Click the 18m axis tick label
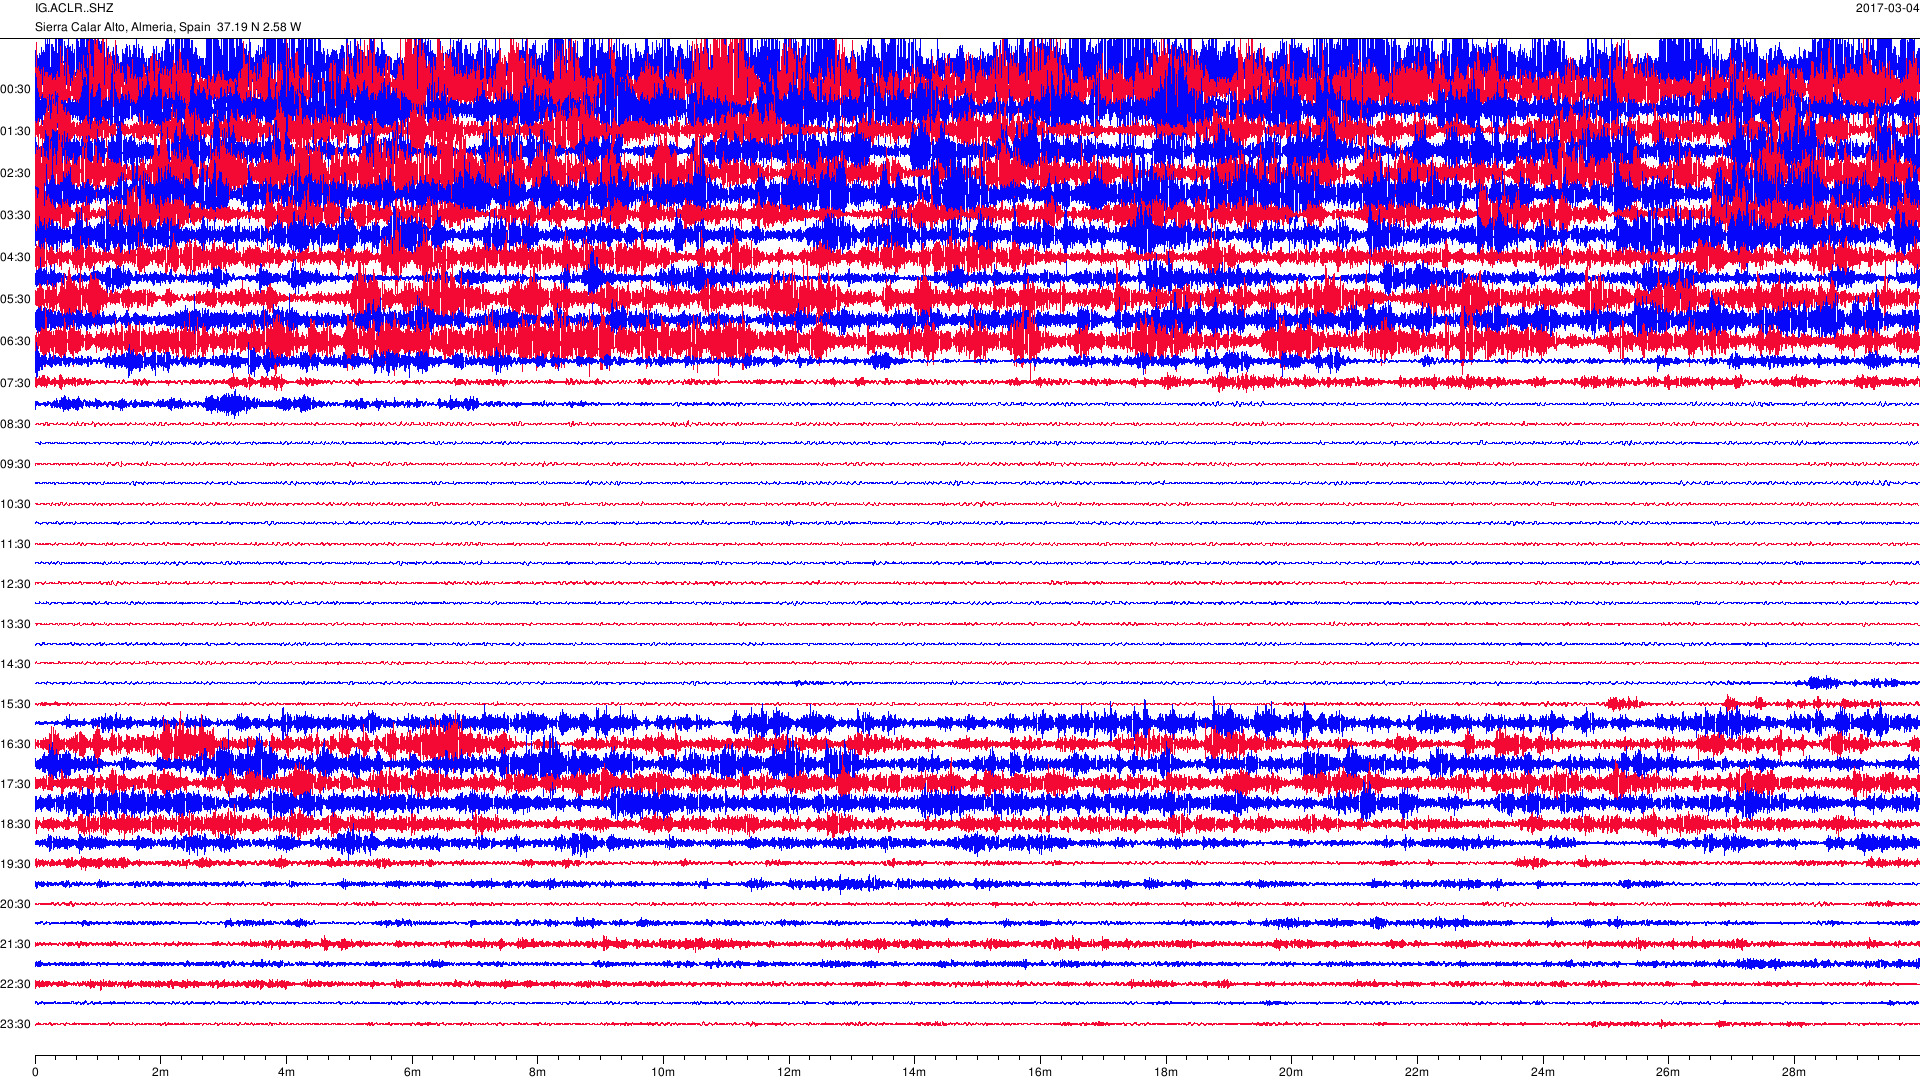Image resolution: width=1920 pixels, height=1080 pixels. [x=1166, y=1072]
